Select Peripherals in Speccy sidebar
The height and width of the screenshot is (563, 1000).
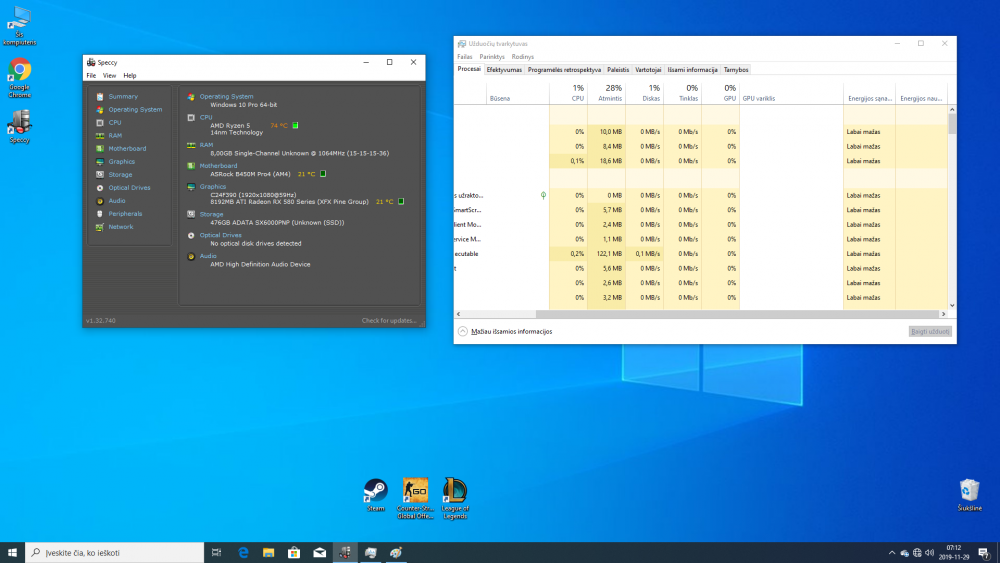coord(125,214)
